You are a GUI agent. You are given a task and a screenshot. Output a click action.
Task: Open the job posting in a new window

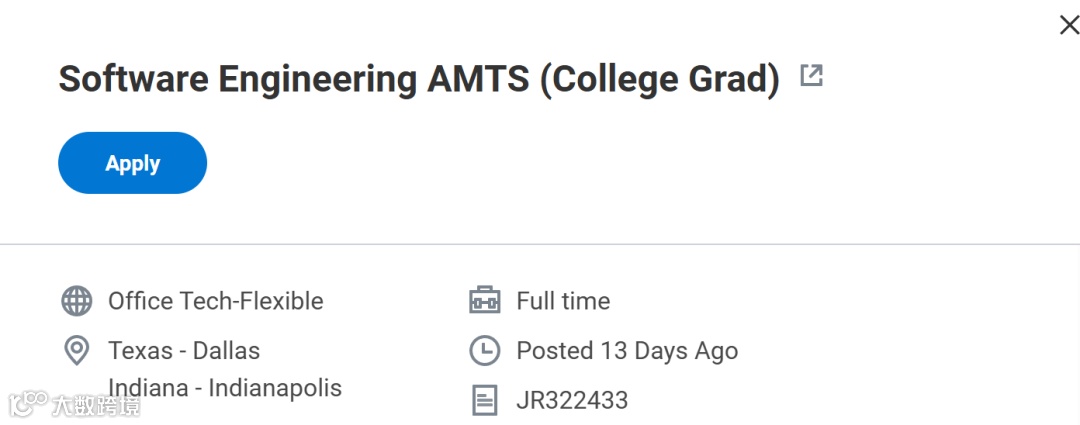811,76
